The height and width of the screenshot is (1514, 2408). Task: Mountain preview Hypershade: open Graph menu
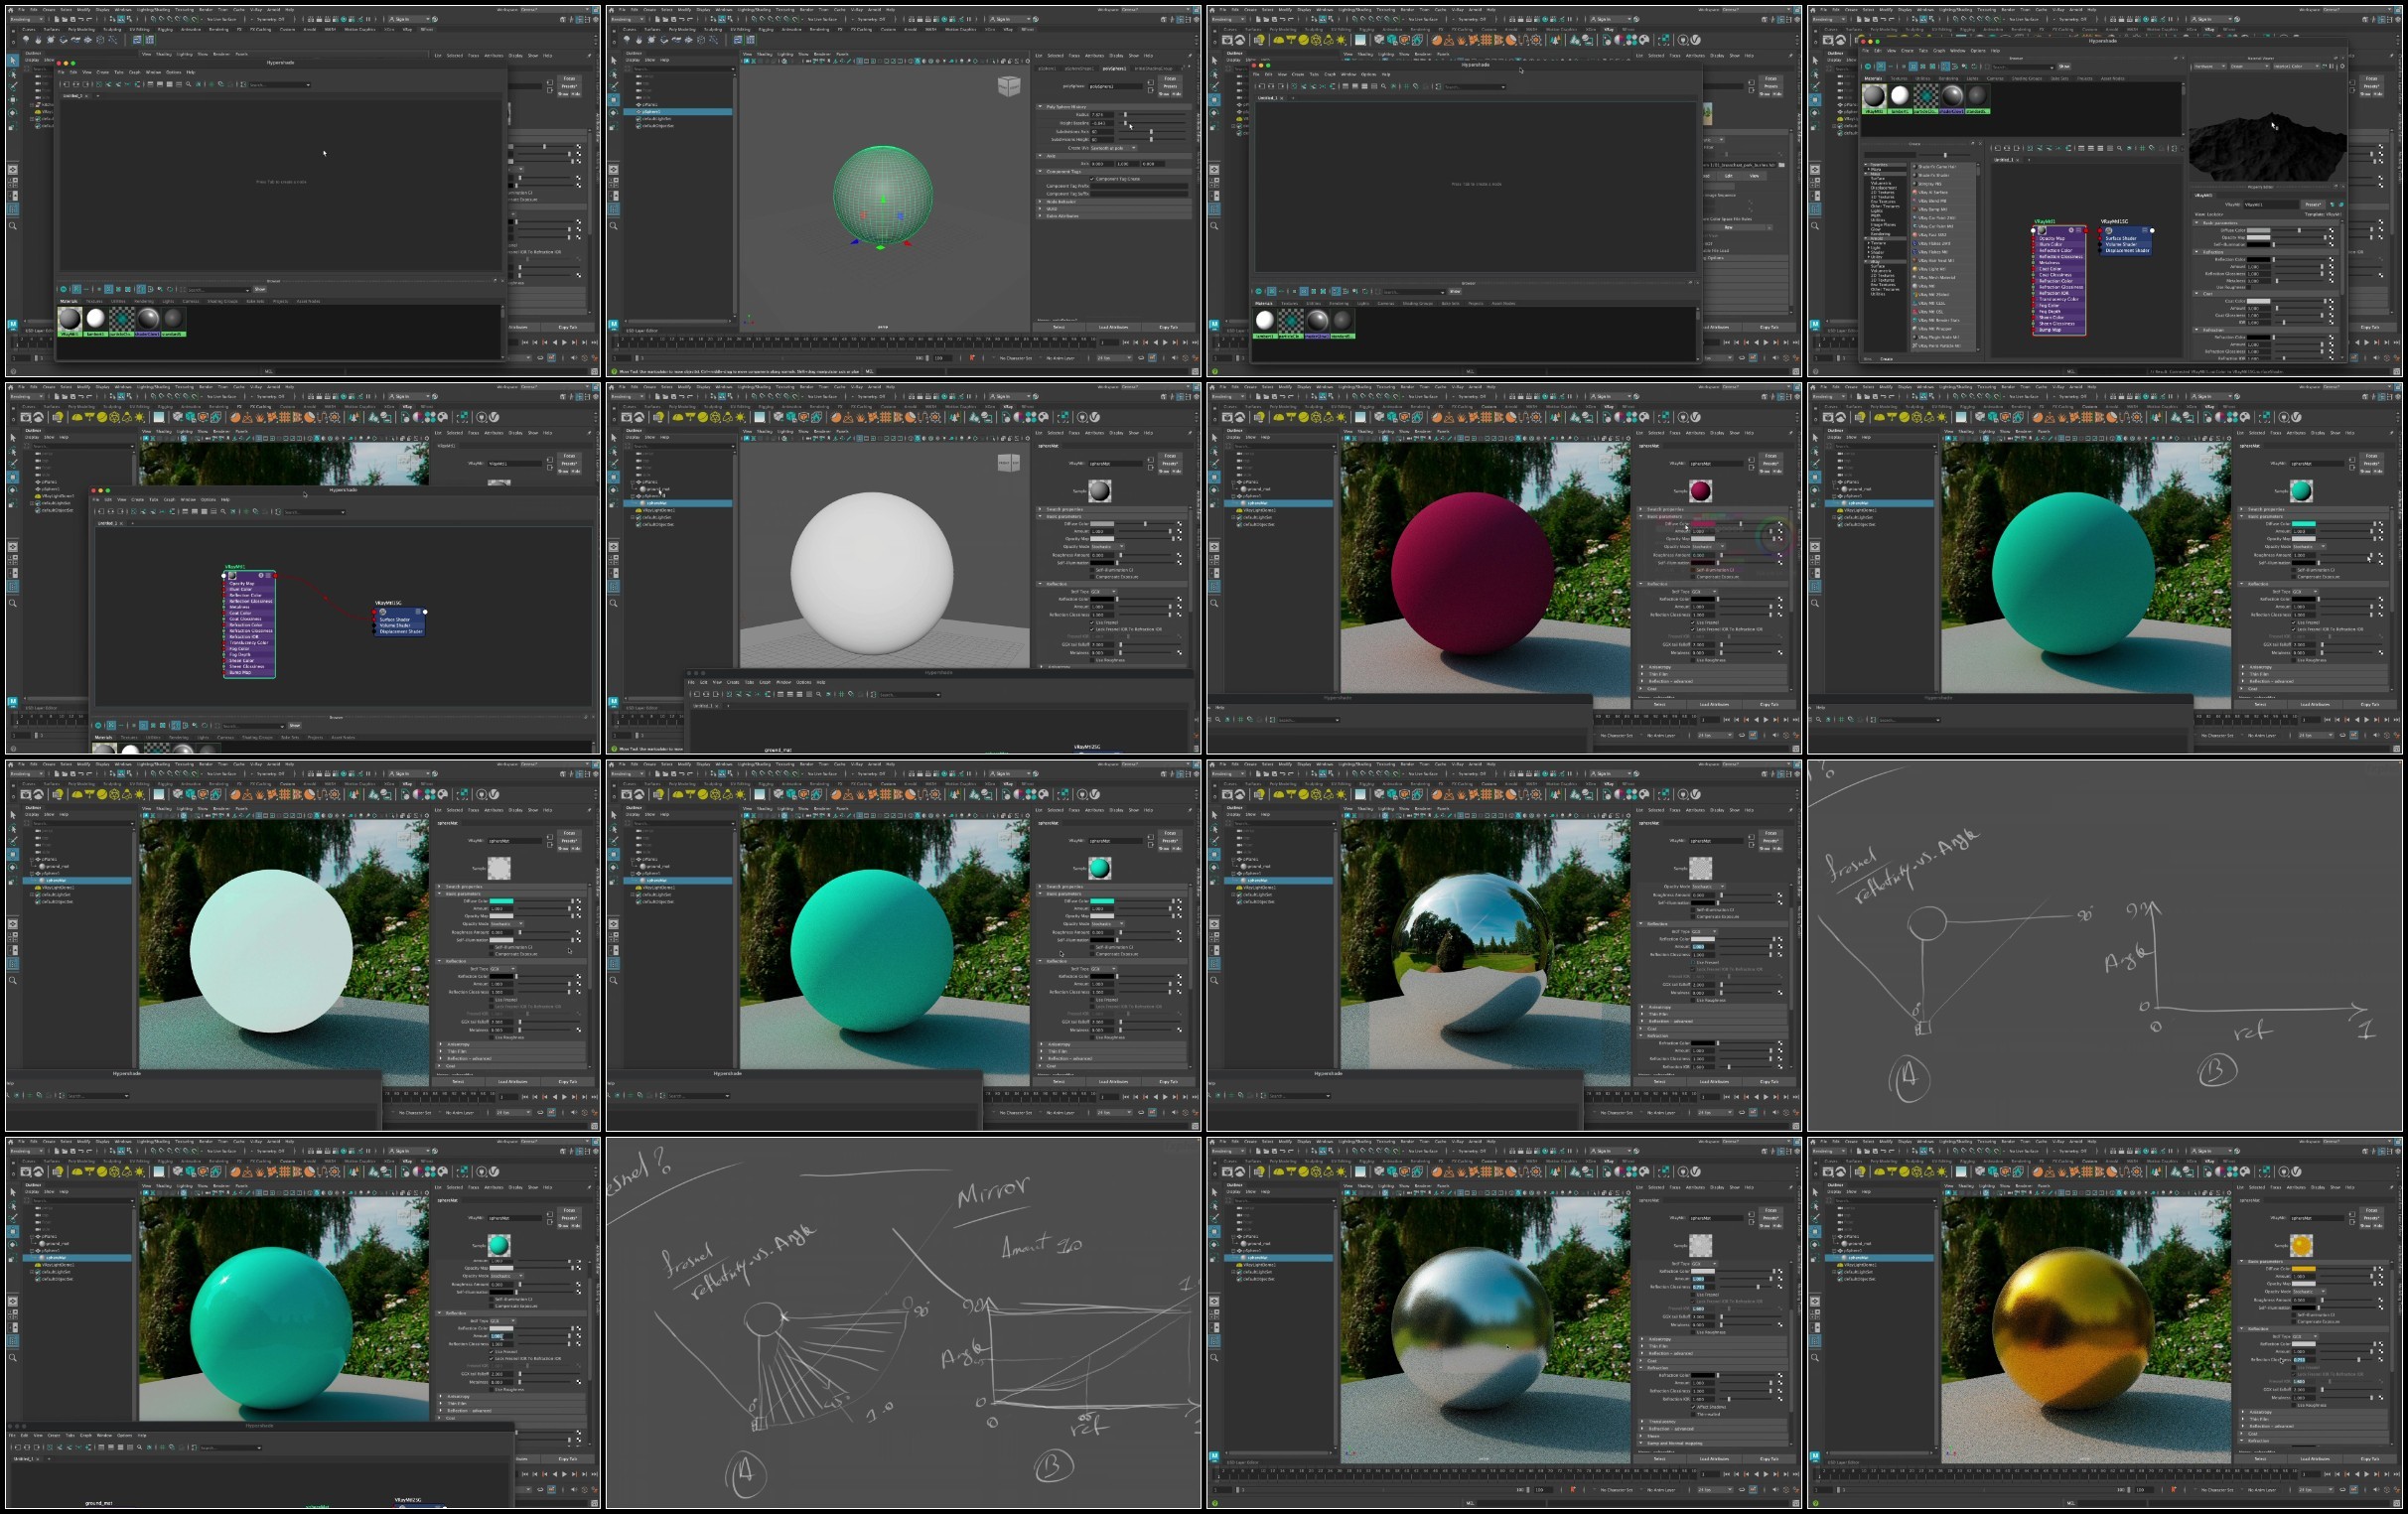pos(1940,51)
